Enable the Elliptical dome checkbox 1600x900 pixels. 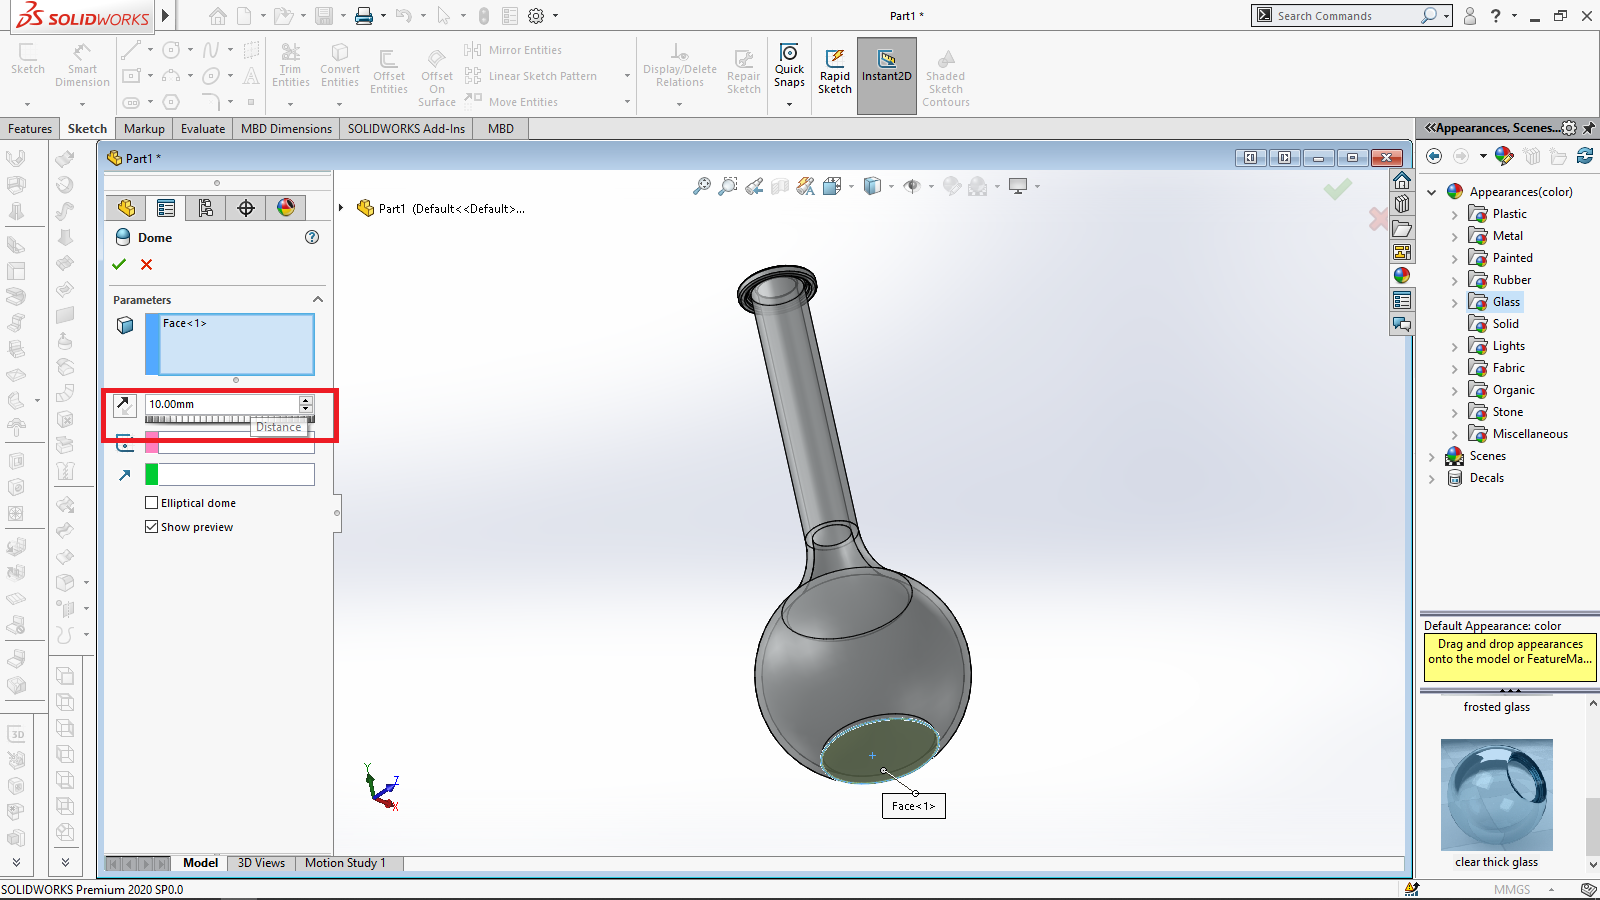(152, 503)
